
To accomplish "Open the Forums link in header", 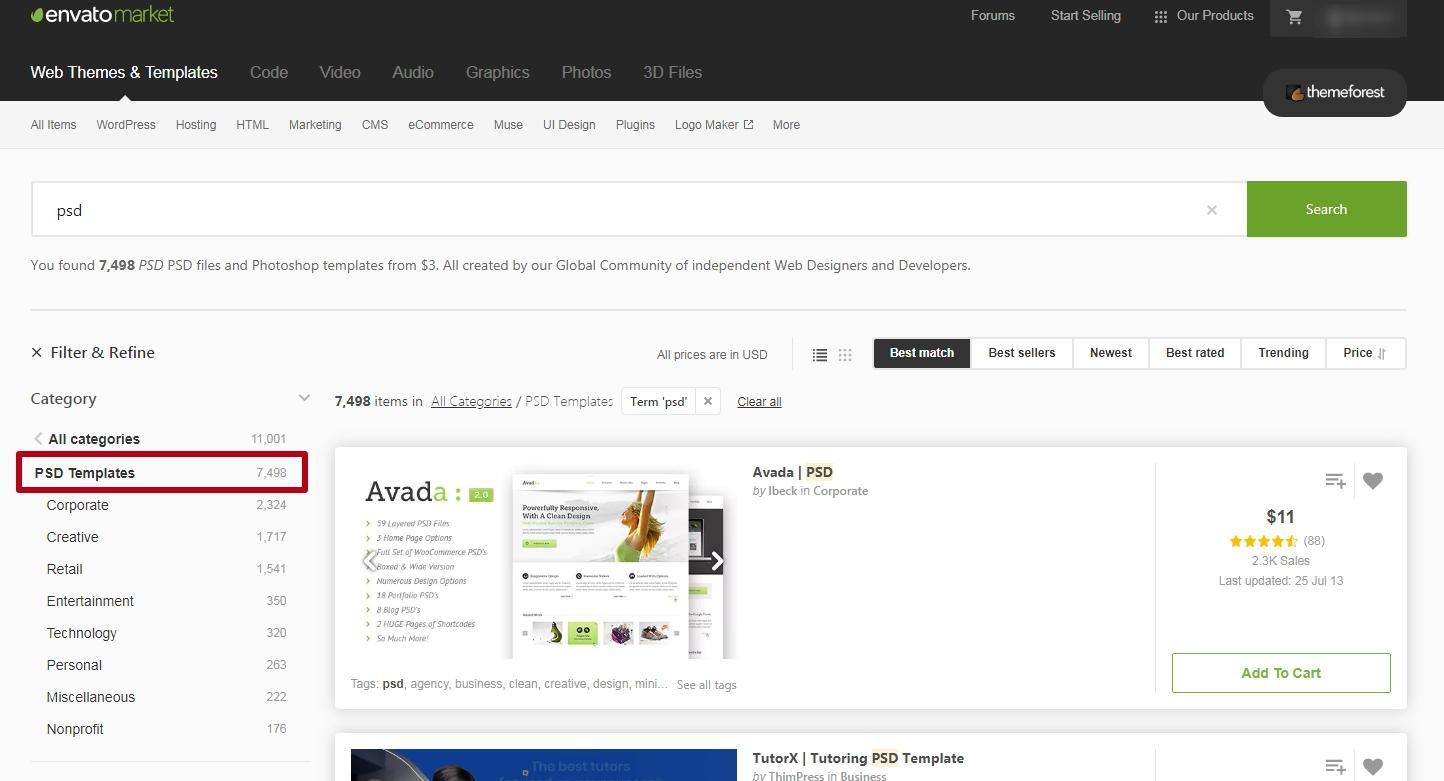I will (x=992, y=16).
